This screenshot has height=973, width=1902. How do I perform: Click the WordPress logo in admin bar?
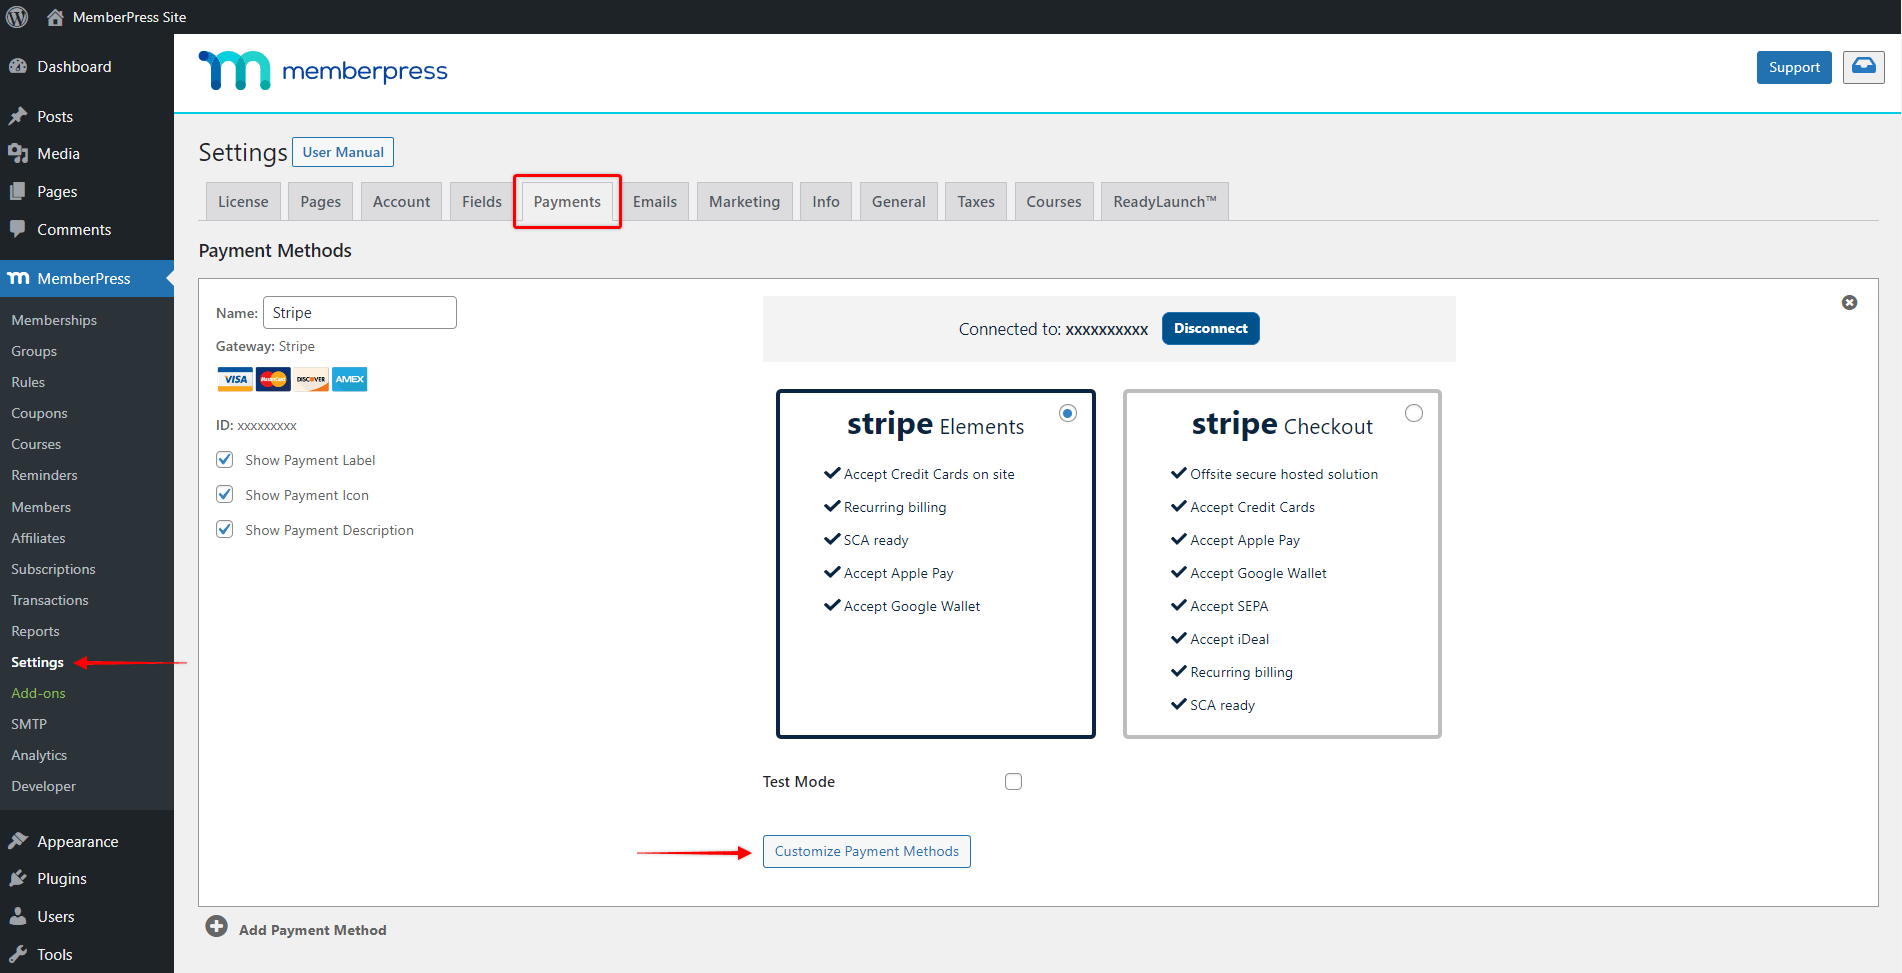tap(16, 16)
